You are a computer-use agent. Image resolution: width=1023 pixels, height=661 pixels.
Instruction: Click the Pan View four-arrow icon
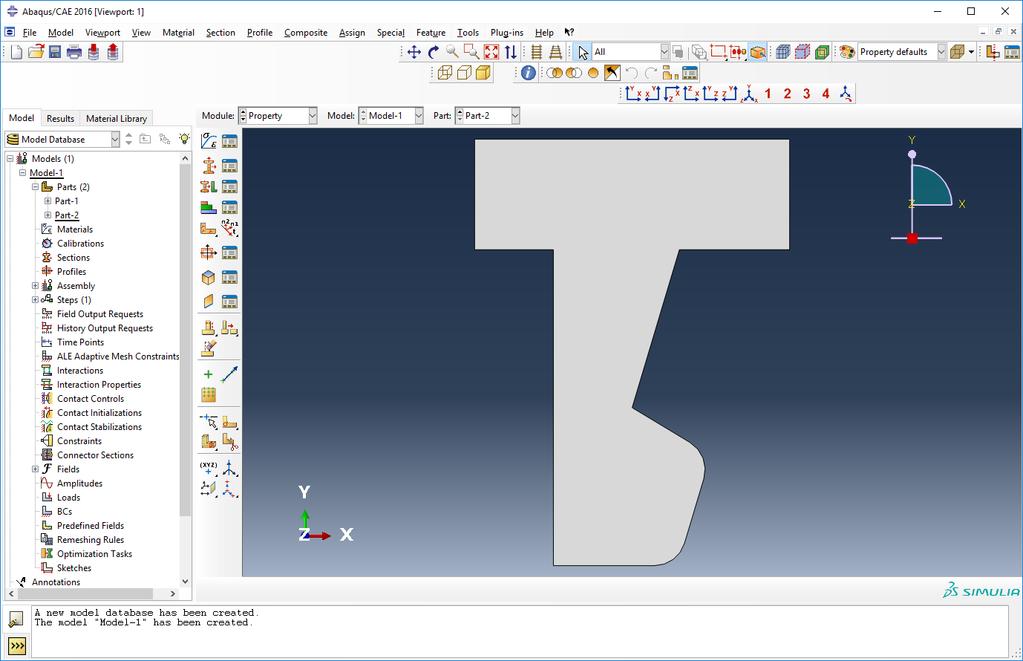414,52
